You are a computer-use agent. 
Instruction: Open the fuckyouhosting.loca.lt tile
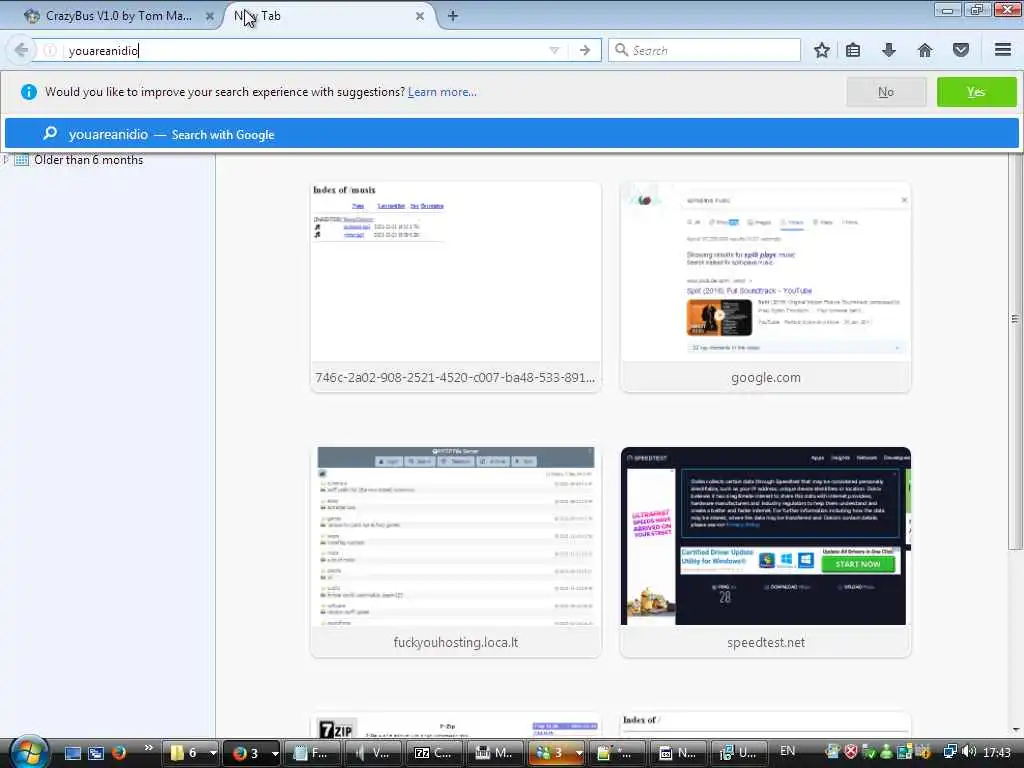tap(456, 552)
